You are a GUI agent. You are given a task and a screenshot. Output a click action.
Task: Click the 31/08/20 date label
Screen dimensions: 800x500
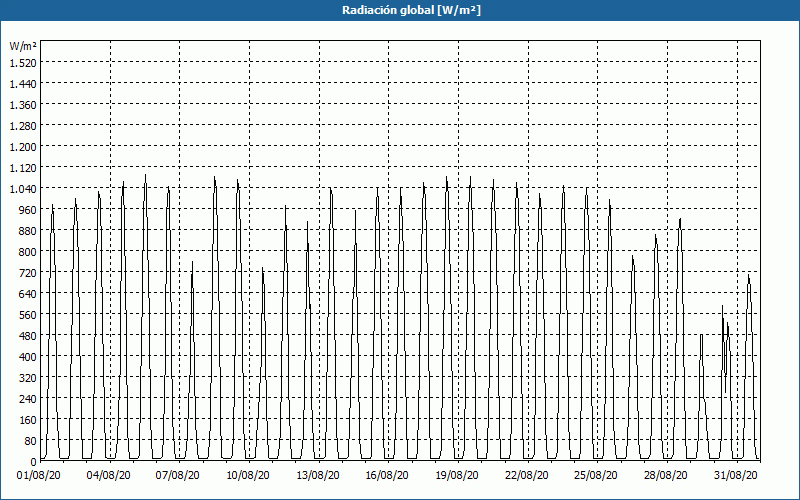point(736,475)
